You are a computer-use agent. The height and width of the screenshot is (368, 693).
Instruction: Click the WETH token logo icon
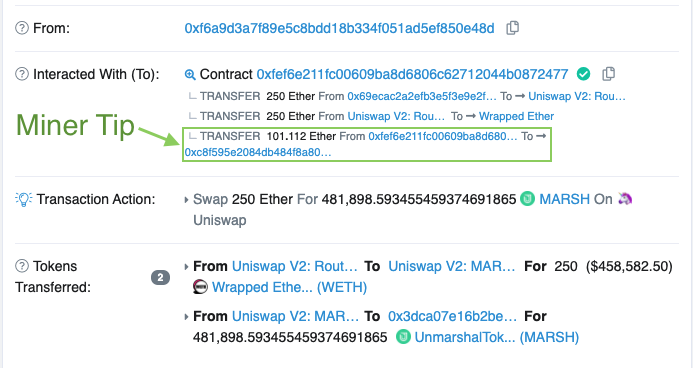201,287
